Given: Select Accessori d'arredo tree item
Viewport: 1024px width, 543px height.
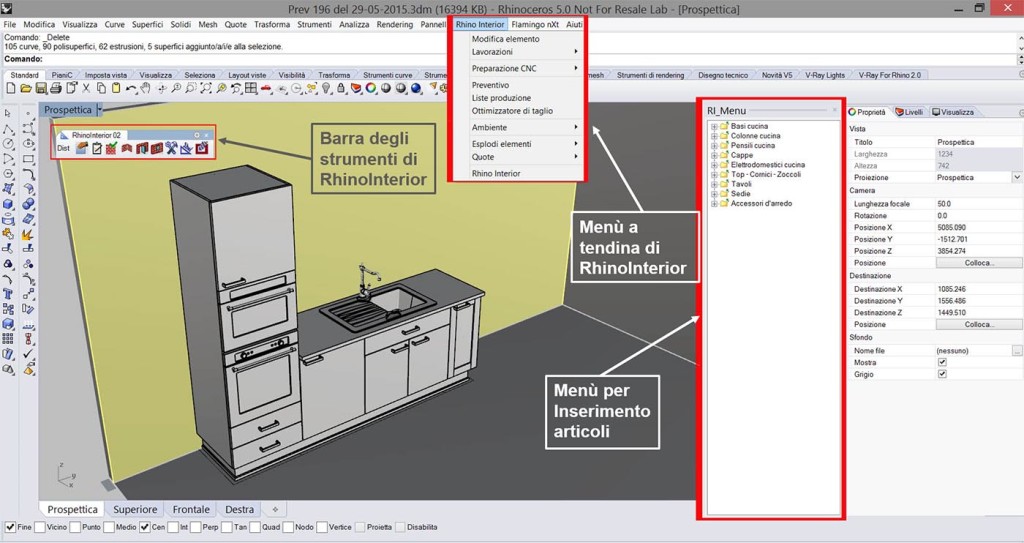Looking at the screenshot, I should point(761,204).
